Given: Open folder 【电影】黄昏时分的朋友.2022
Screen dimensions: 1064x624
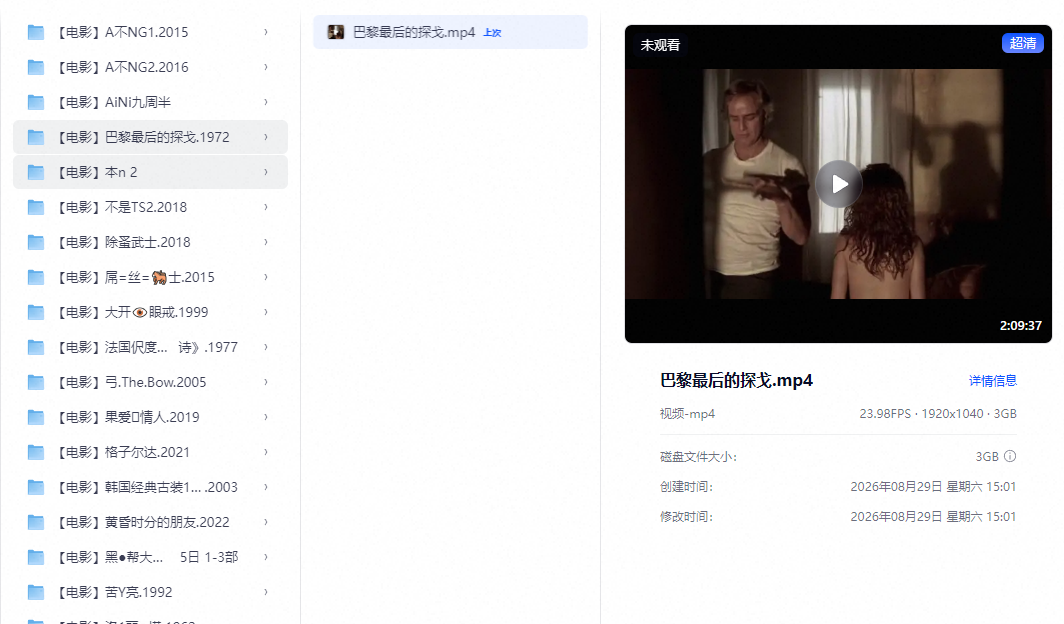Looking at the screenshot, I should (x=151, y=522).
